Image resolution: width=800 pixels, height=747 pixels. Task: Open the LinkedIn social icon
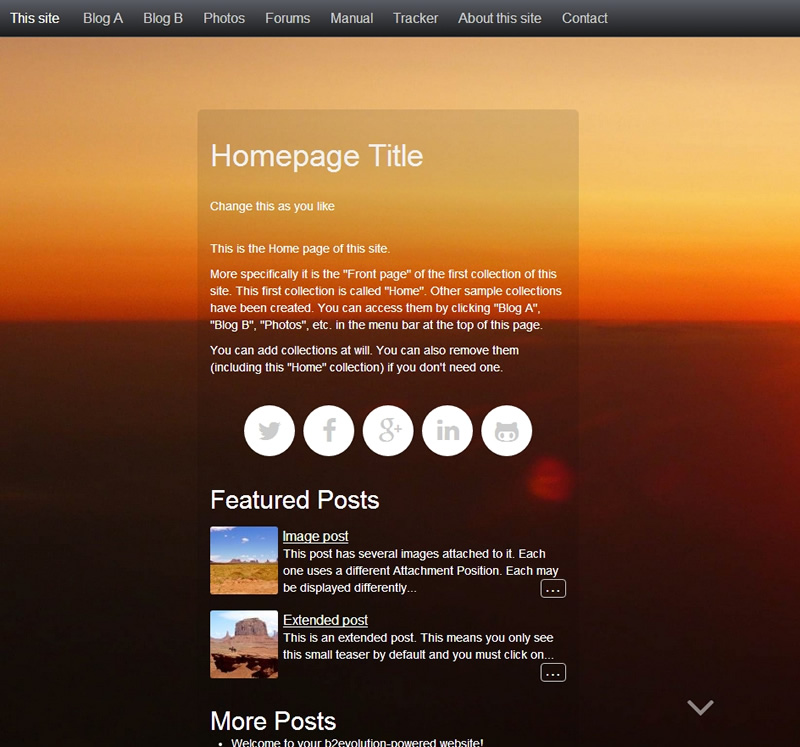(448, 431)
